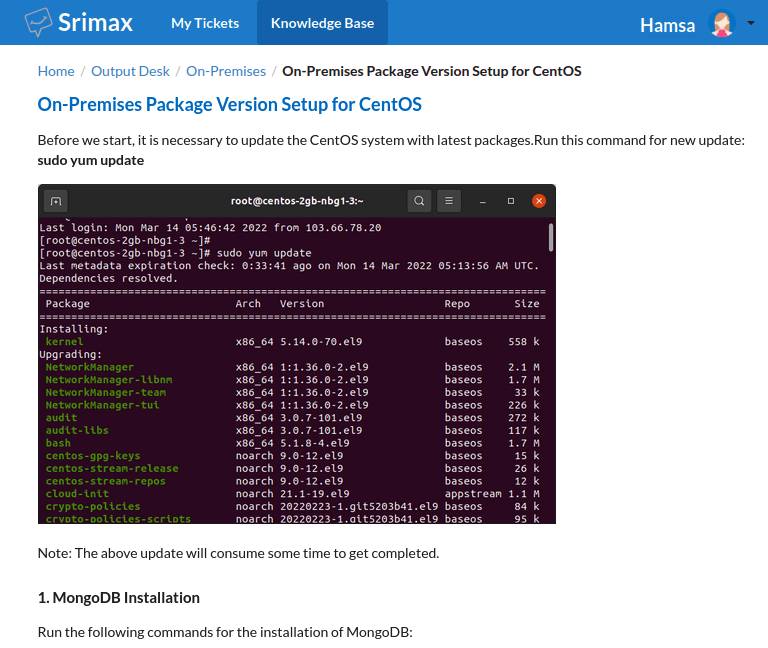The height and width of the screenshot is (648, 768).
Task: Click the '5.14.0-70.el9' kernel version
Action: click(x=321, y=341)
